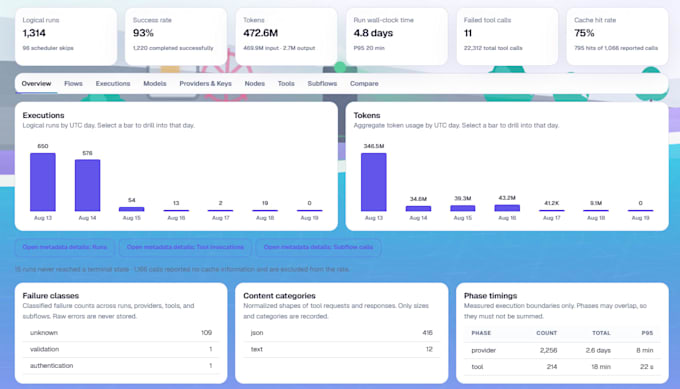
Task: Click the Failed tool calls card
Action: coord(507,36)
